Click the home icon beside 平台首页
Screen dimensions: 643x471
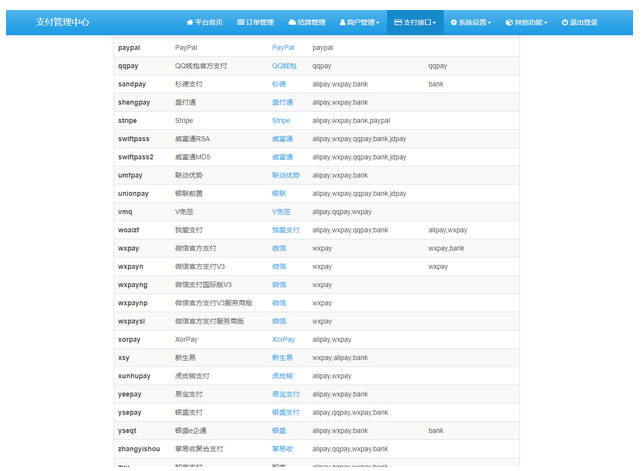190,21
